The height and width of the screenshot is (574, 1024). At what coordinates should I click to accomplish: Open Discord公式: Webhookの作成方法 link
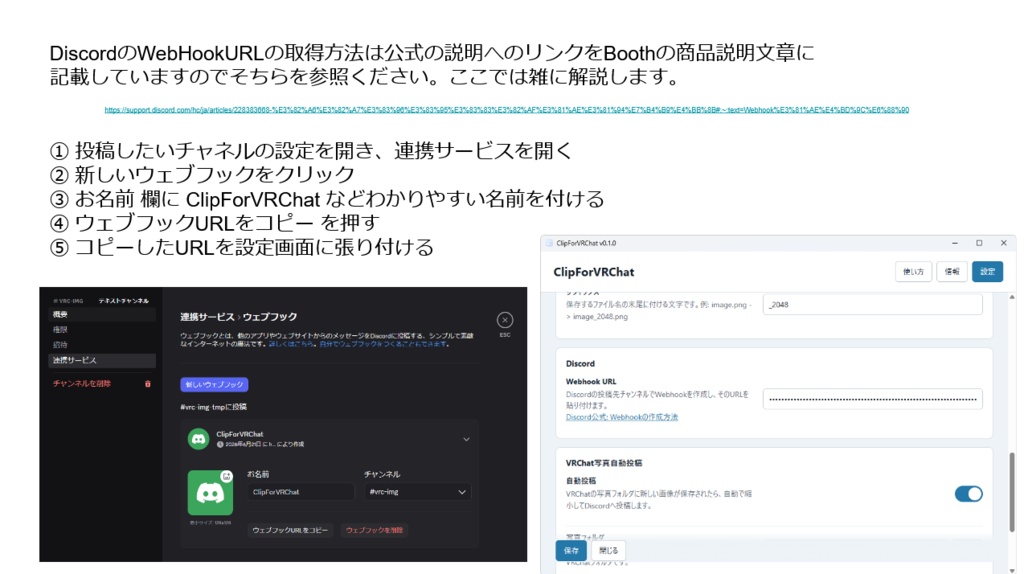pyautogui.click(x=622, y=417)
